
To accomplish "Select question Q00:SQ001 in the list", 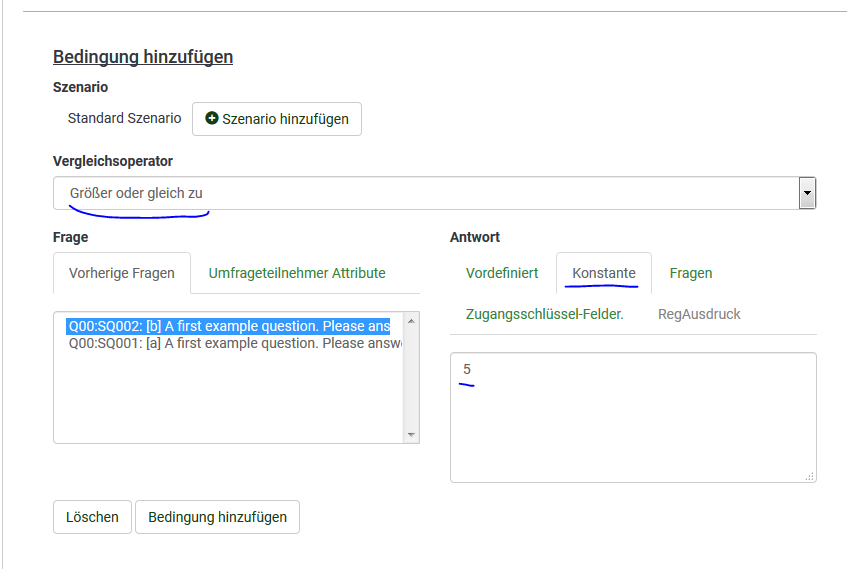I will (x=228, y=343).
